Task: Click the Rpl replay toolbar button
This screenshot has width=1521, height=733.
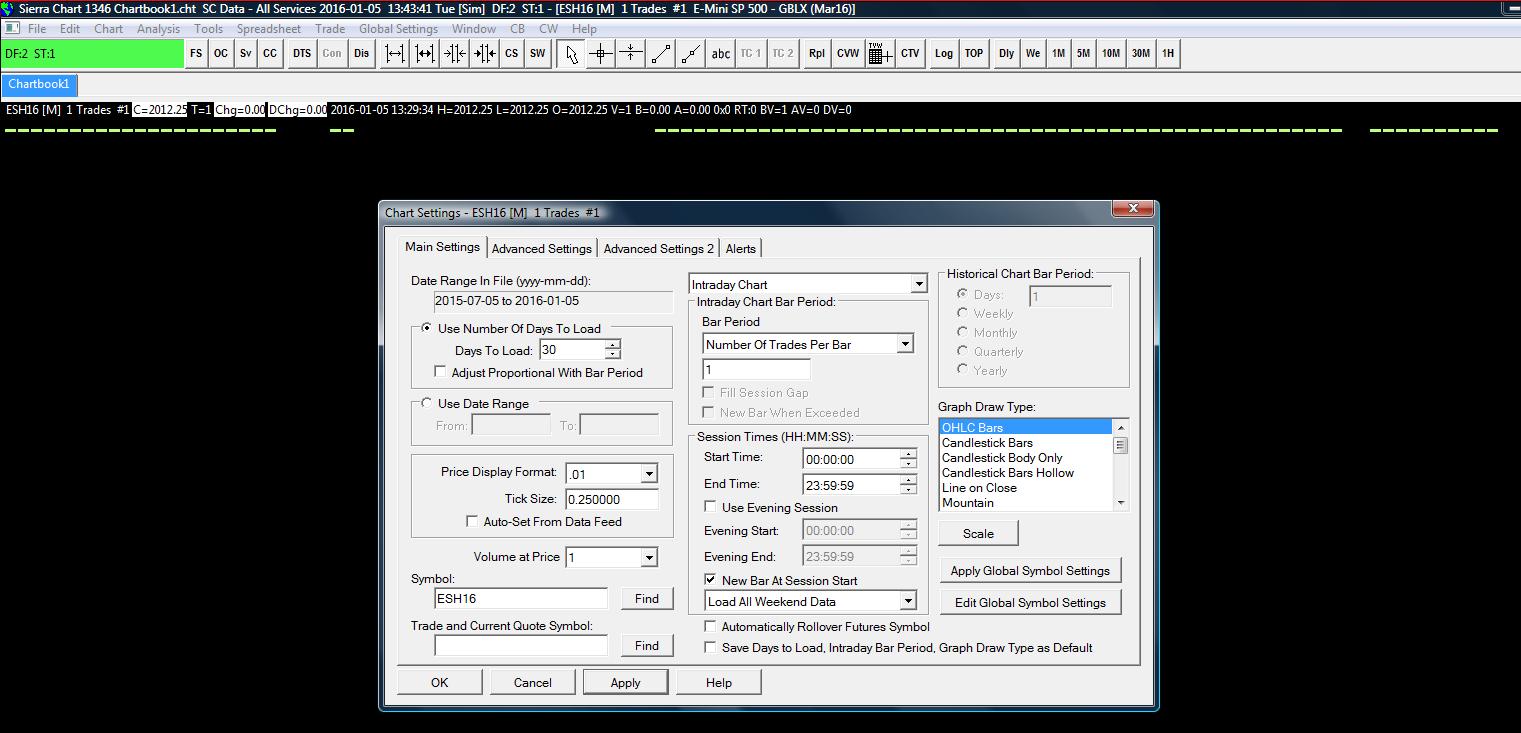Action: coord(816,54)
